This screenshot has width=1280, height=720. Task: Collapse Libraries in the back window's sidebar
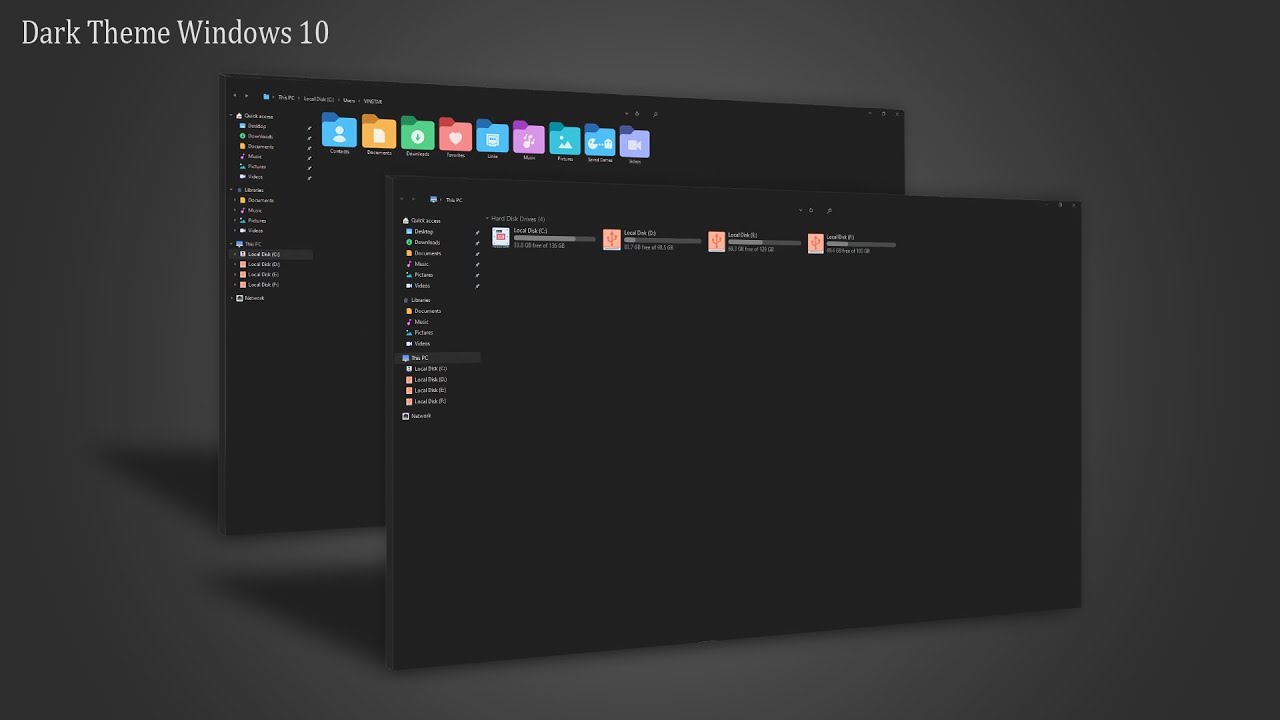(233, 190)
